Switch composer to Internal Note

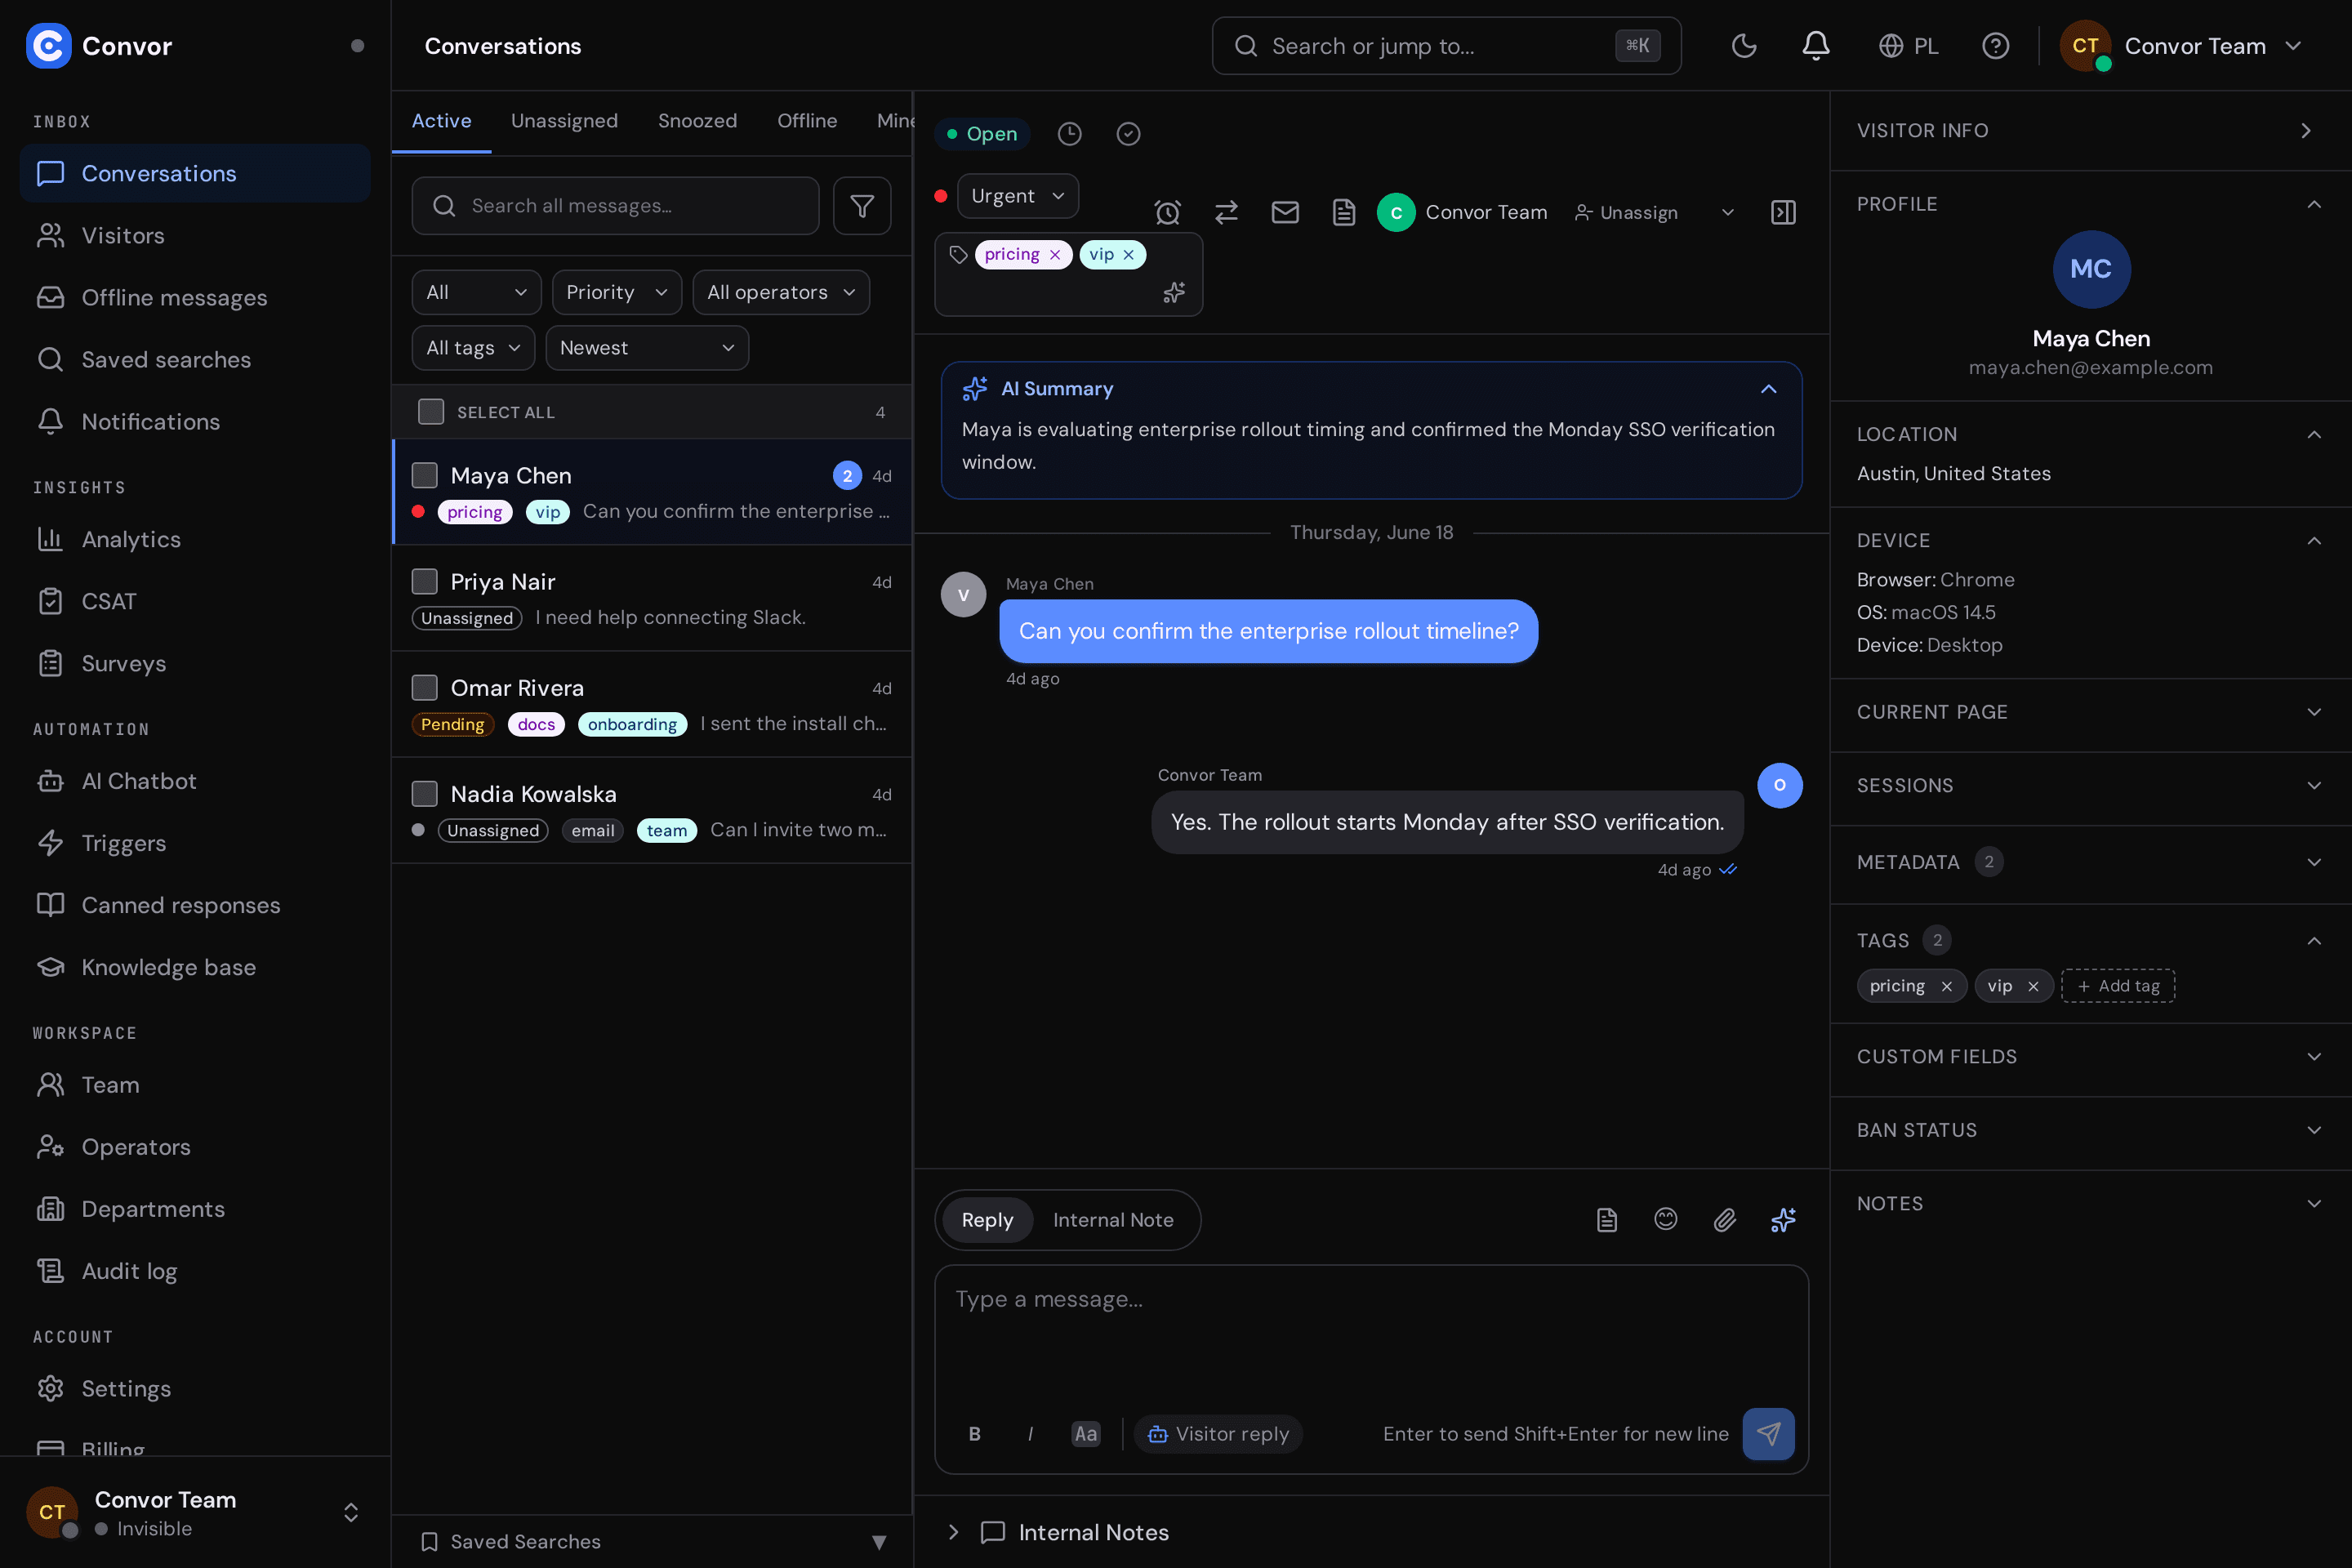(x=1113, y=1220)
